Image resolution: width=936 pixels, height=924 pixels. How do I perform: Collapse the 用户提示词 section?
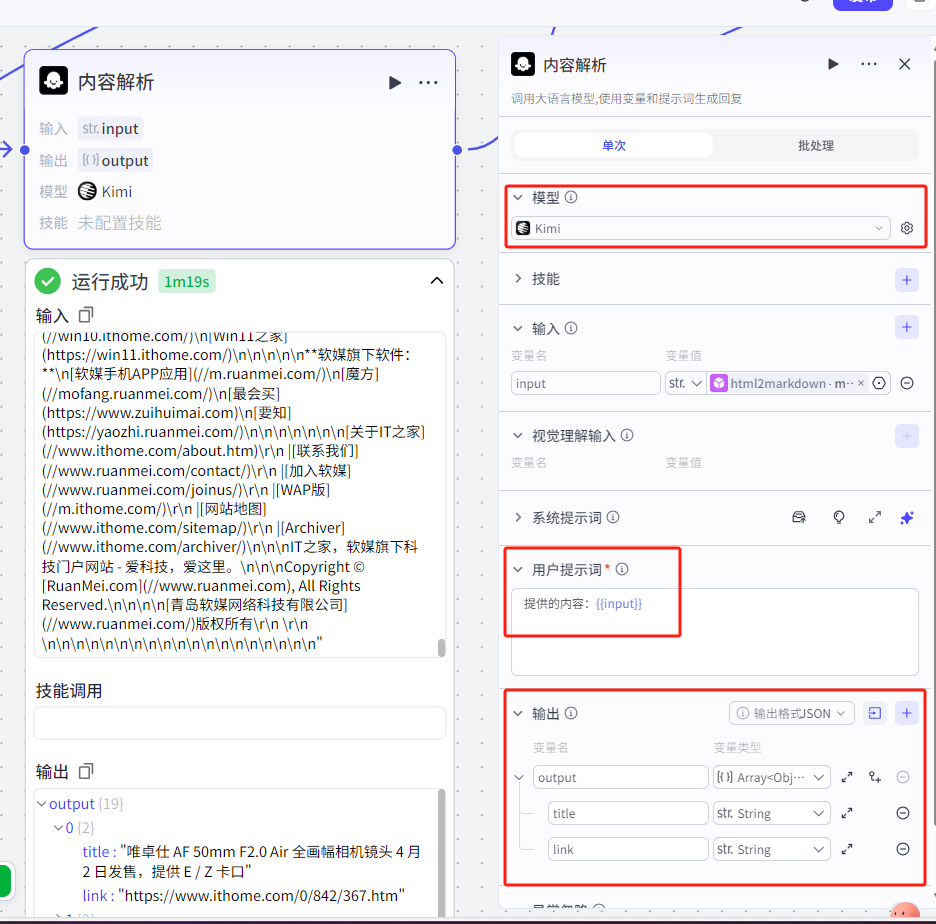pyautogui.click(x=518, y=569)
